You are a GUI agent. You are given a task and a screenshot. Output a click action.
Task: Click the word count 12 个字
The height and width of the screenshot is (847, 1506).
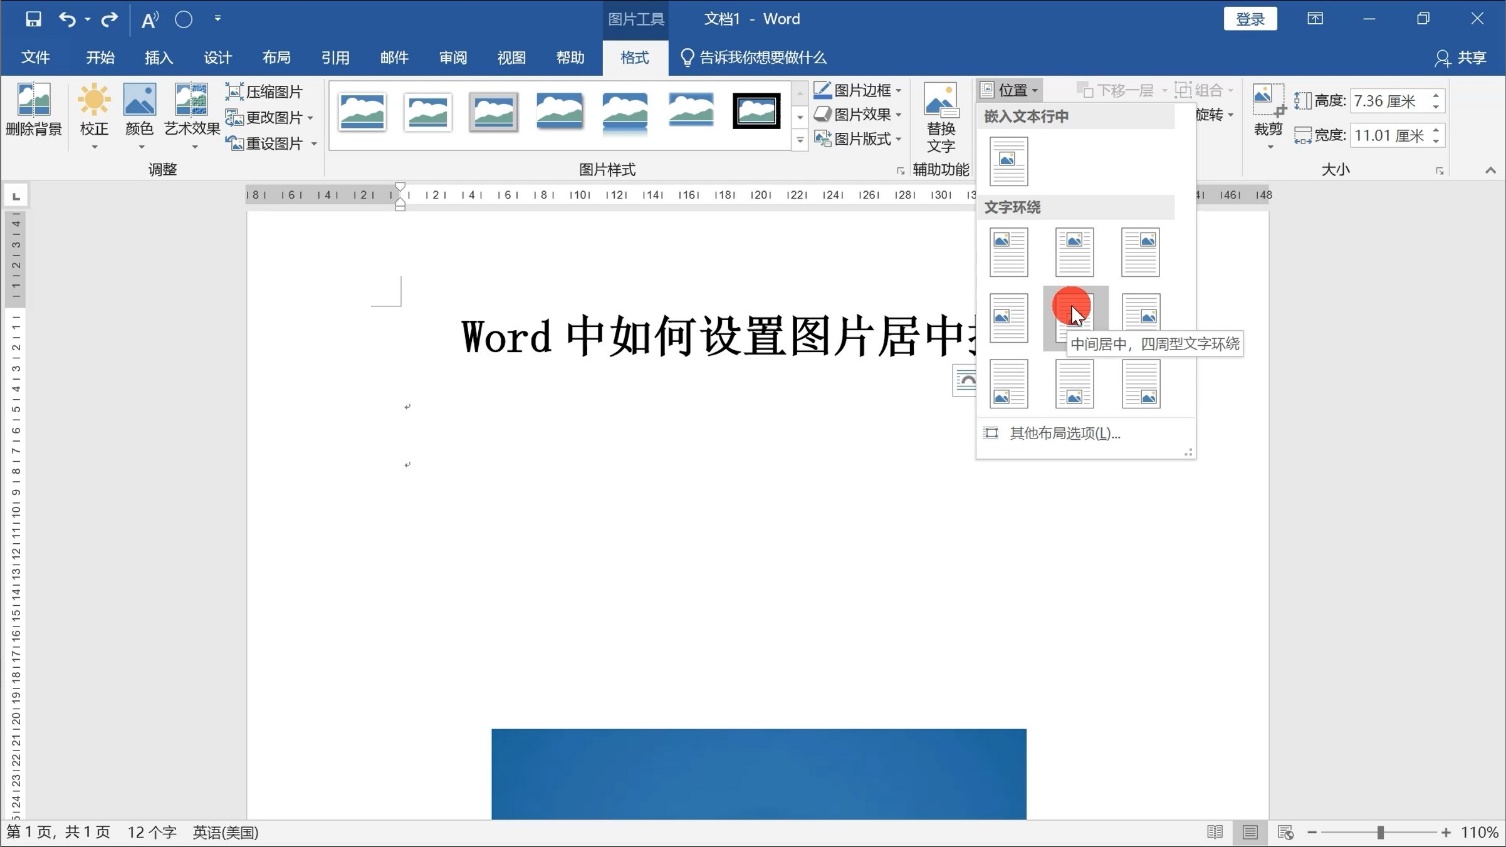152,832
